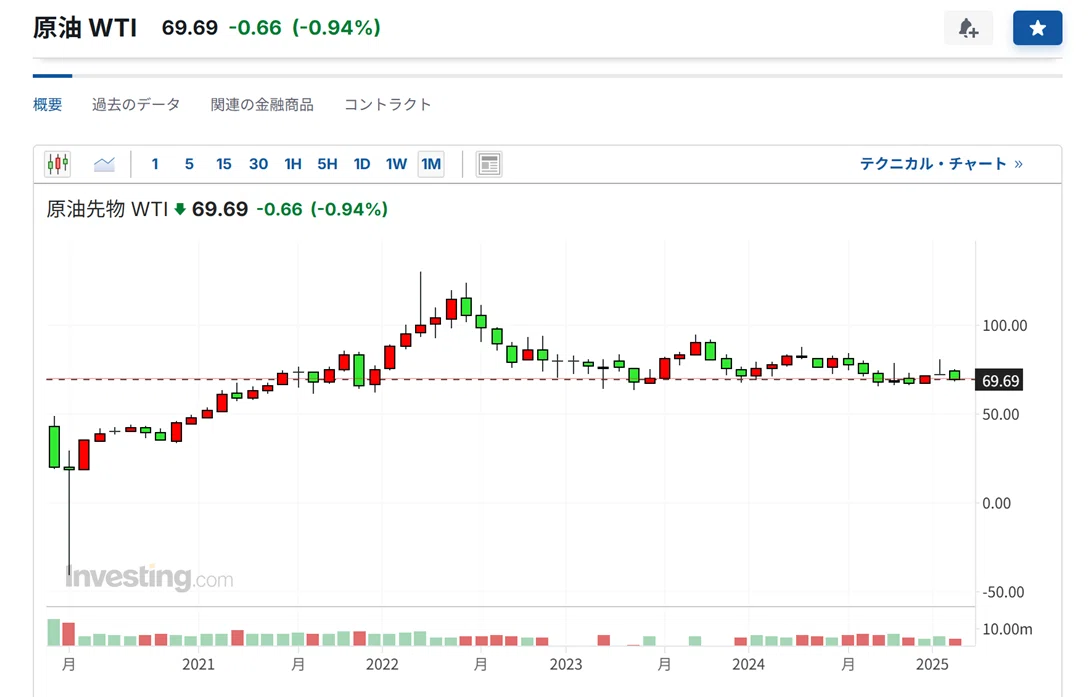Click the 69.69 price label on axis

click(999, 380)
